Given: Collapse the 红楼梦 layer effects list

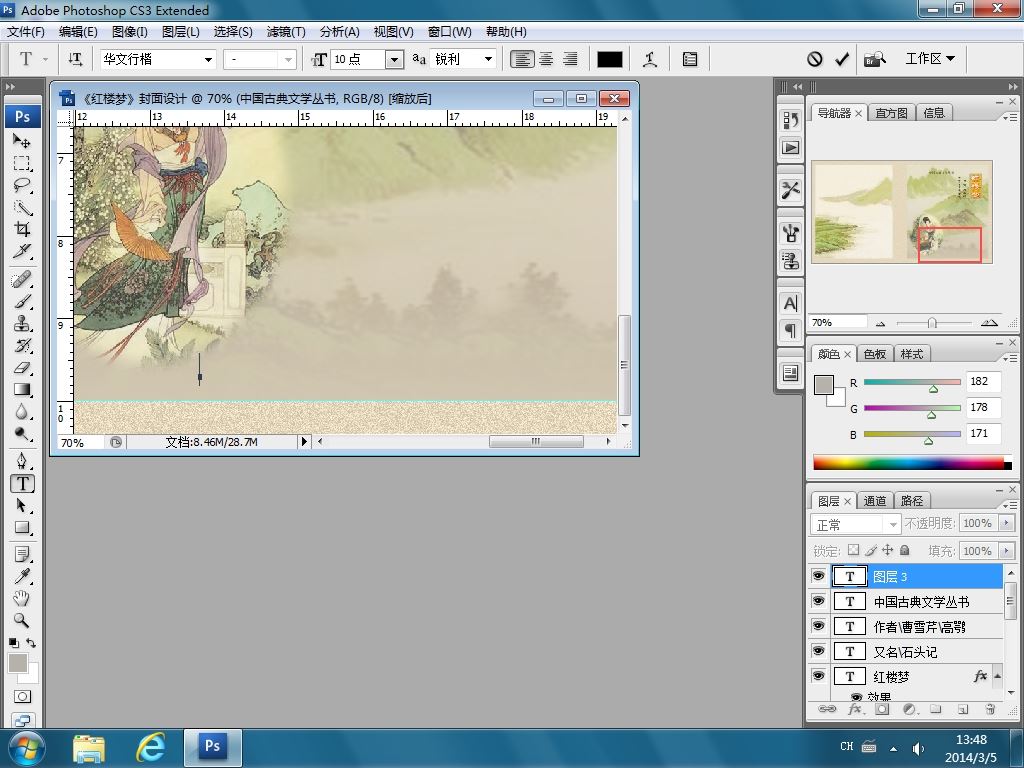Looking at the screenshot, I should (x=997, y=676).
